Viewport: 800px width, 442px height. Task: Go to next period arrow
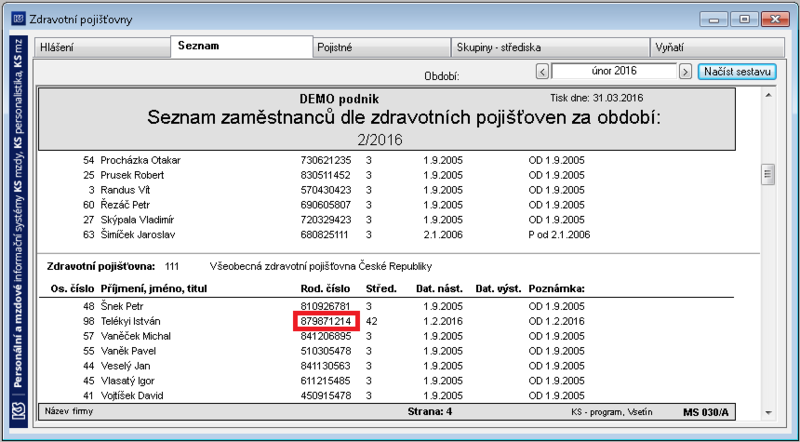tap(686, 71)
